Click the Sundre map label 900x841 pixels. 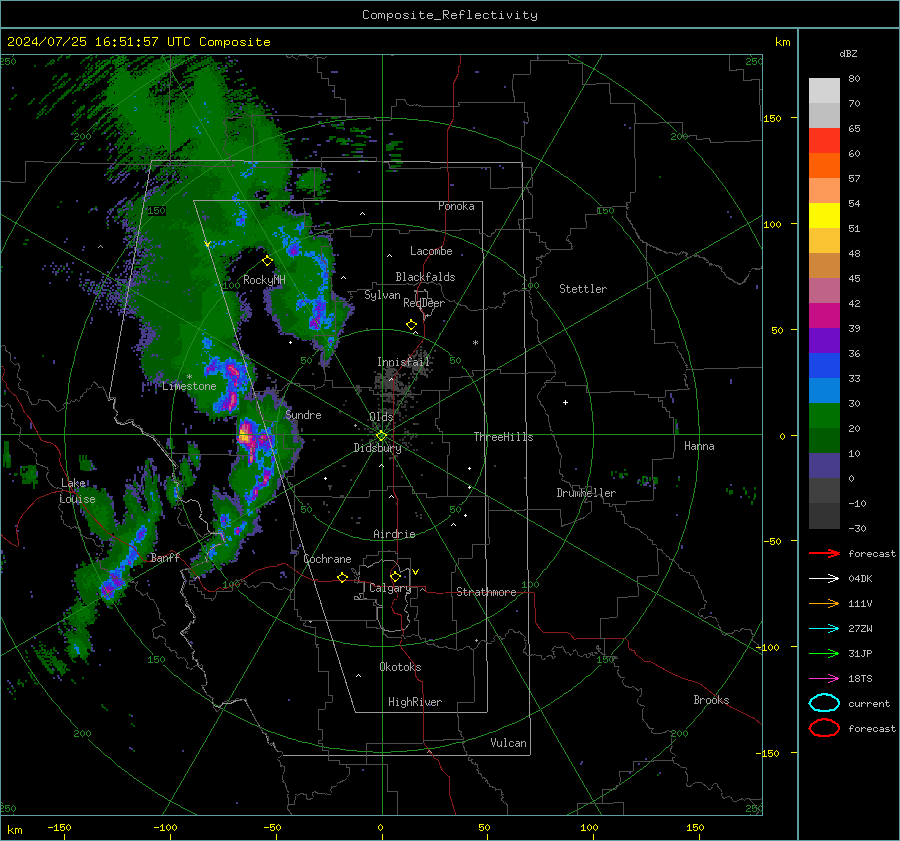tap(303, 415)
